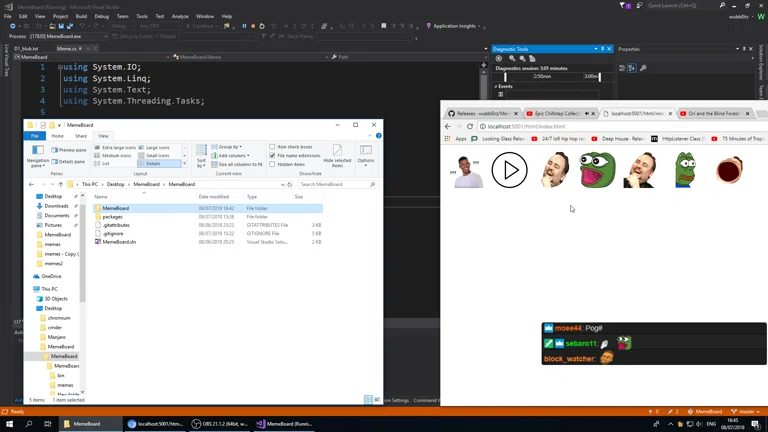The image size is (768, 432).
Task: Reload the localhost page in Chrome
Action: coord(470,127)
